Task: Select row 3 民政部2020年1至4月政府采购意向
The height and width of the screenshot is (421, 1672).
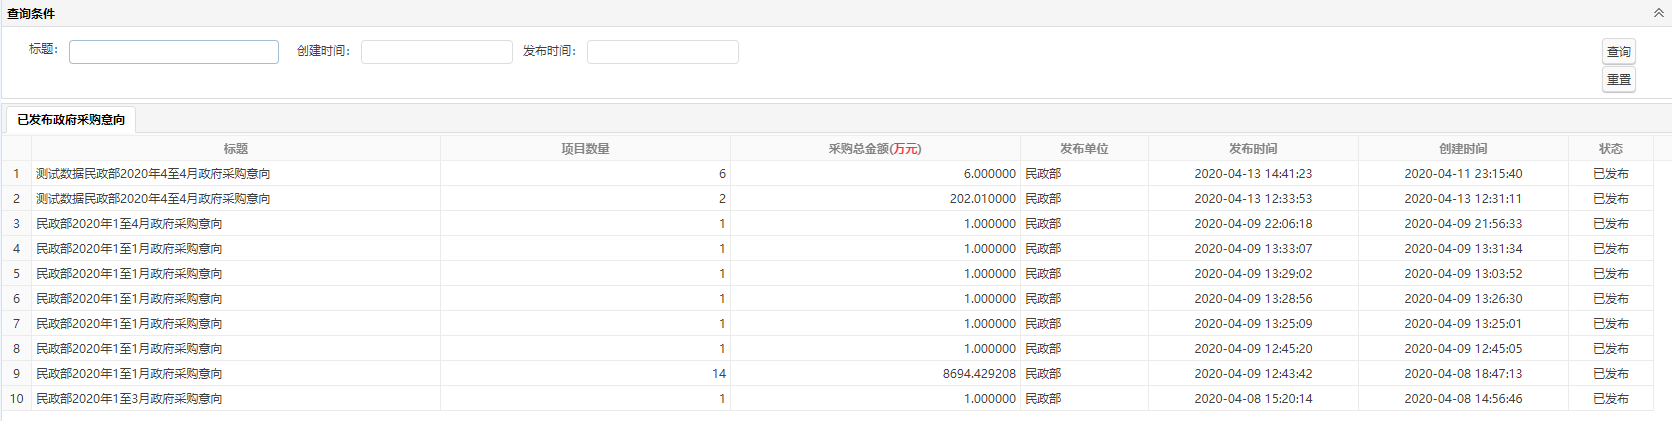Action: [x=129, y=224]
